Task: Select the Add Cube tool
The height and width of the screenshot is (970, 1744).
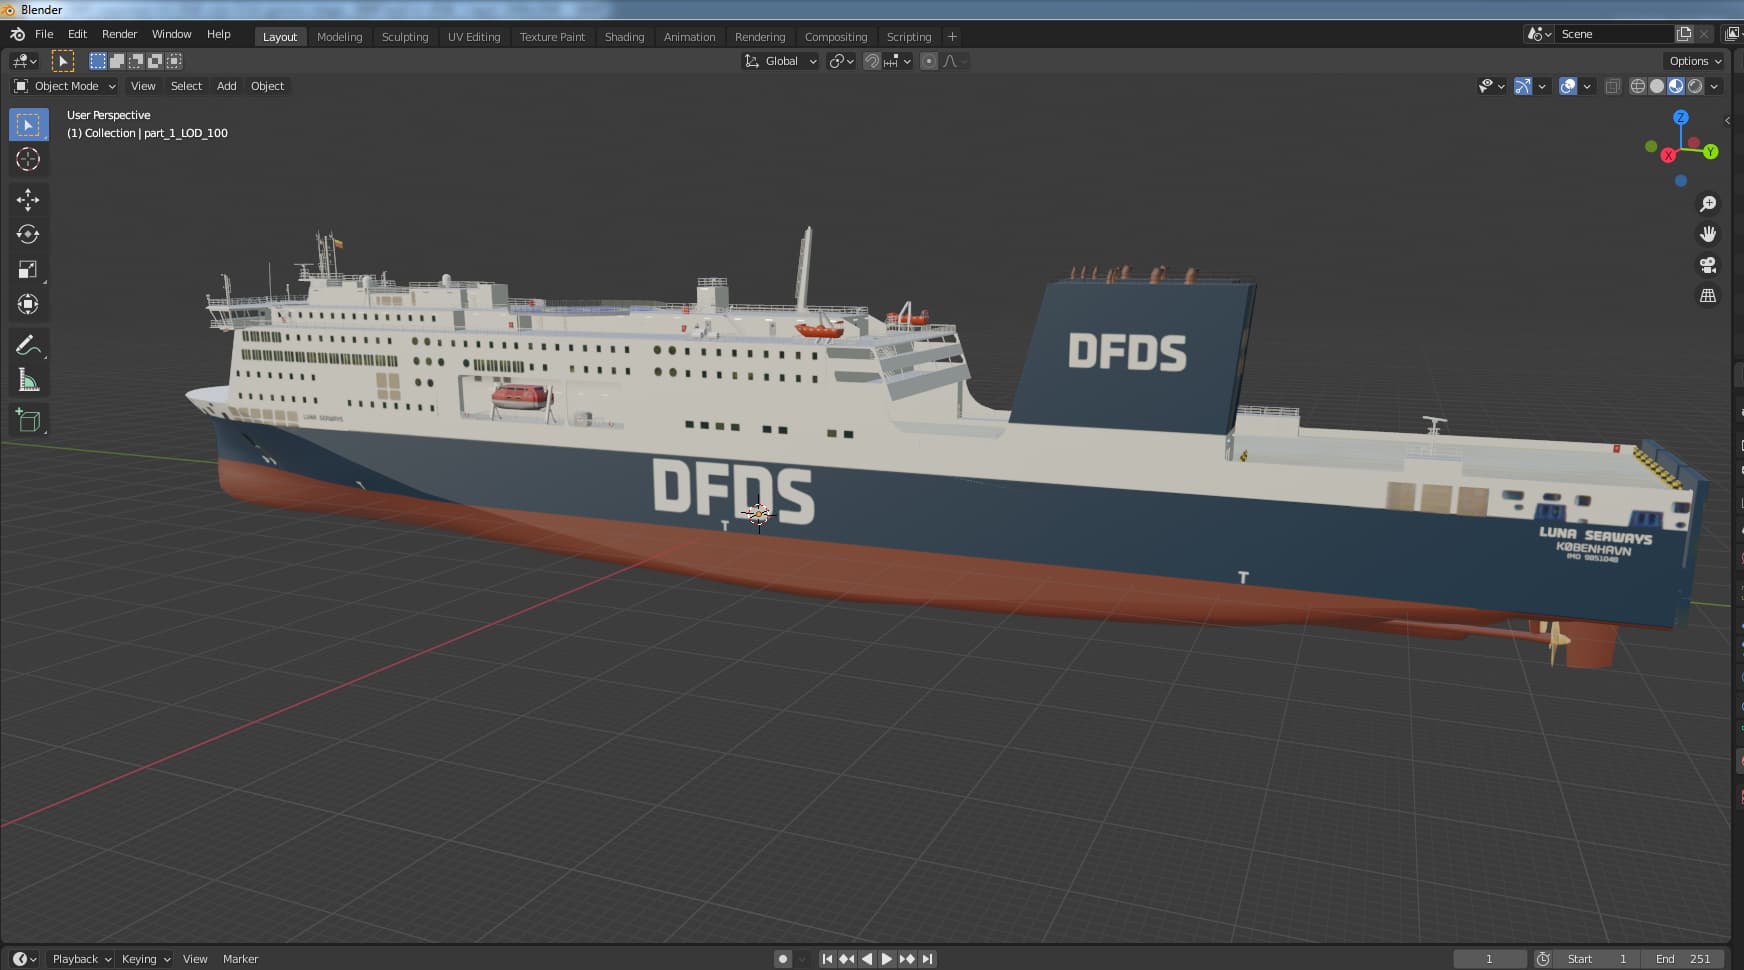Action: (28, 421)
